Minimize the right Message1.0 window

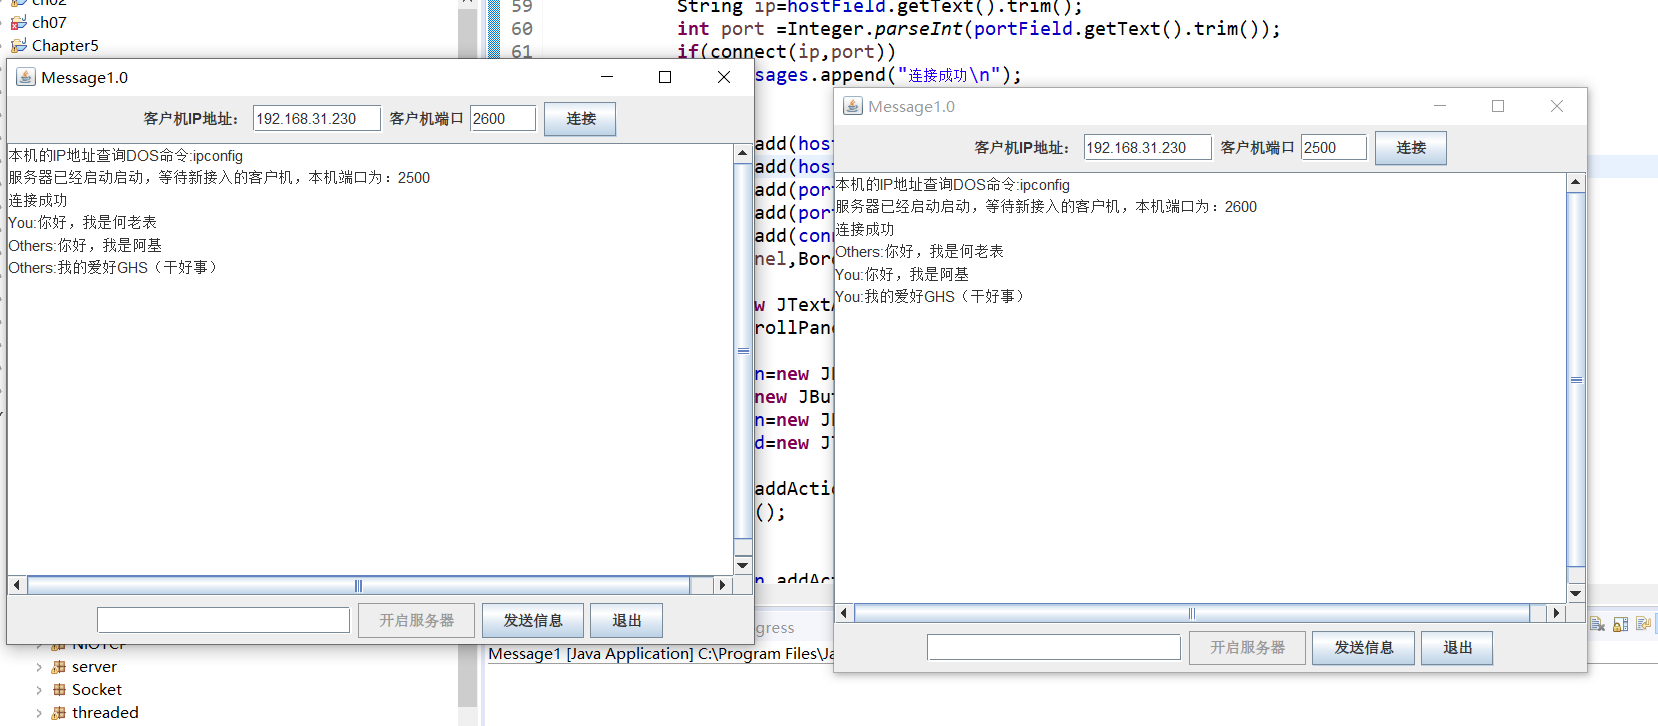(x=1440, y=106)
